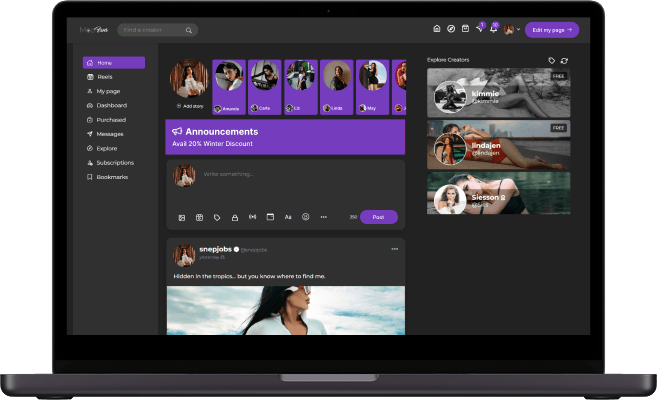Click the purple Post button
The image size is (657, 401).
coord(378,217)
